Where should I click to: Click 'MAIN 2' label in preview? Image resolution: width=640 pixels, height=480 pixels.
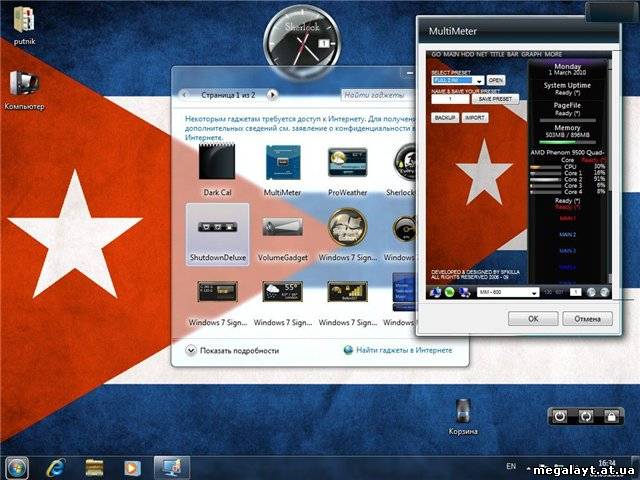(x=568, y=235)
